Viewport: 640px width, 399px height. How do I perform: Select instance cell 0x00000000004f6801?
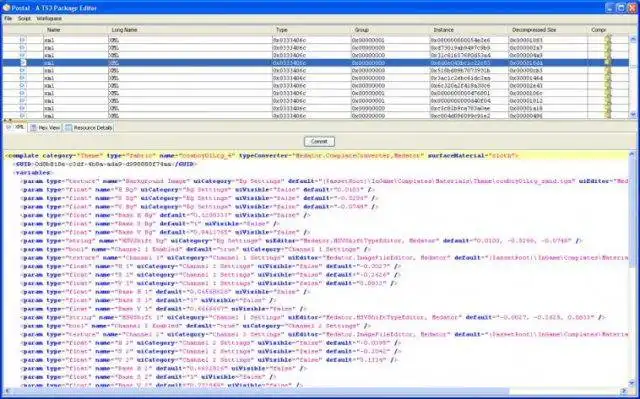pyautogui.click(x=469, y=93)
